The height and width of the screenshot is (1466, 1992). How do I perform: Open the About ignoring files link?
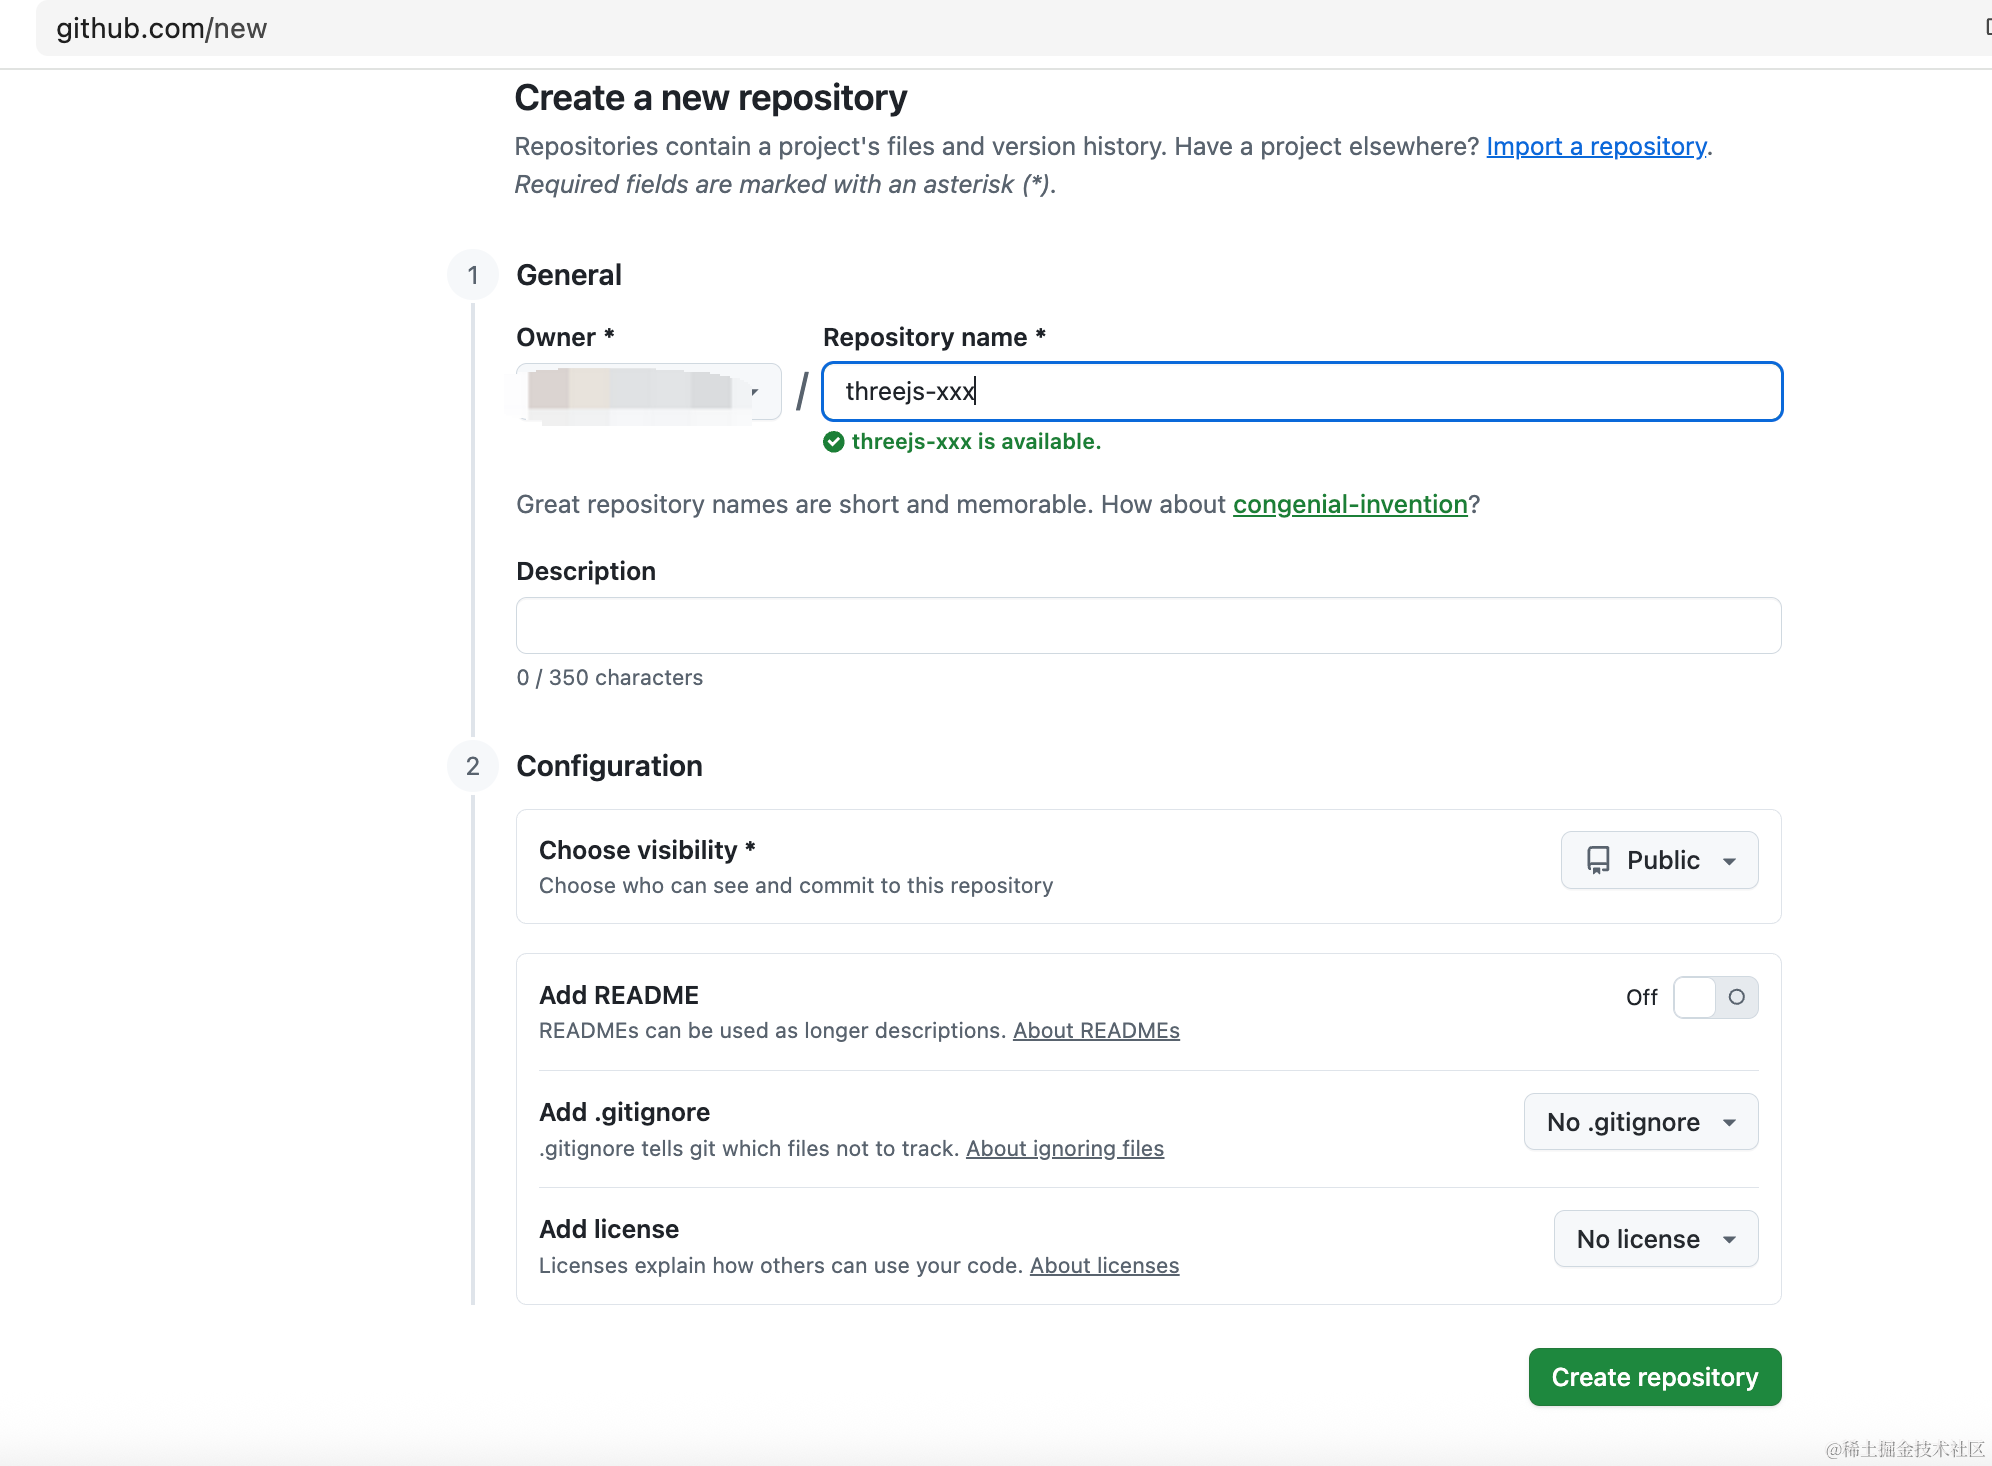[x=1065, y=1148]
